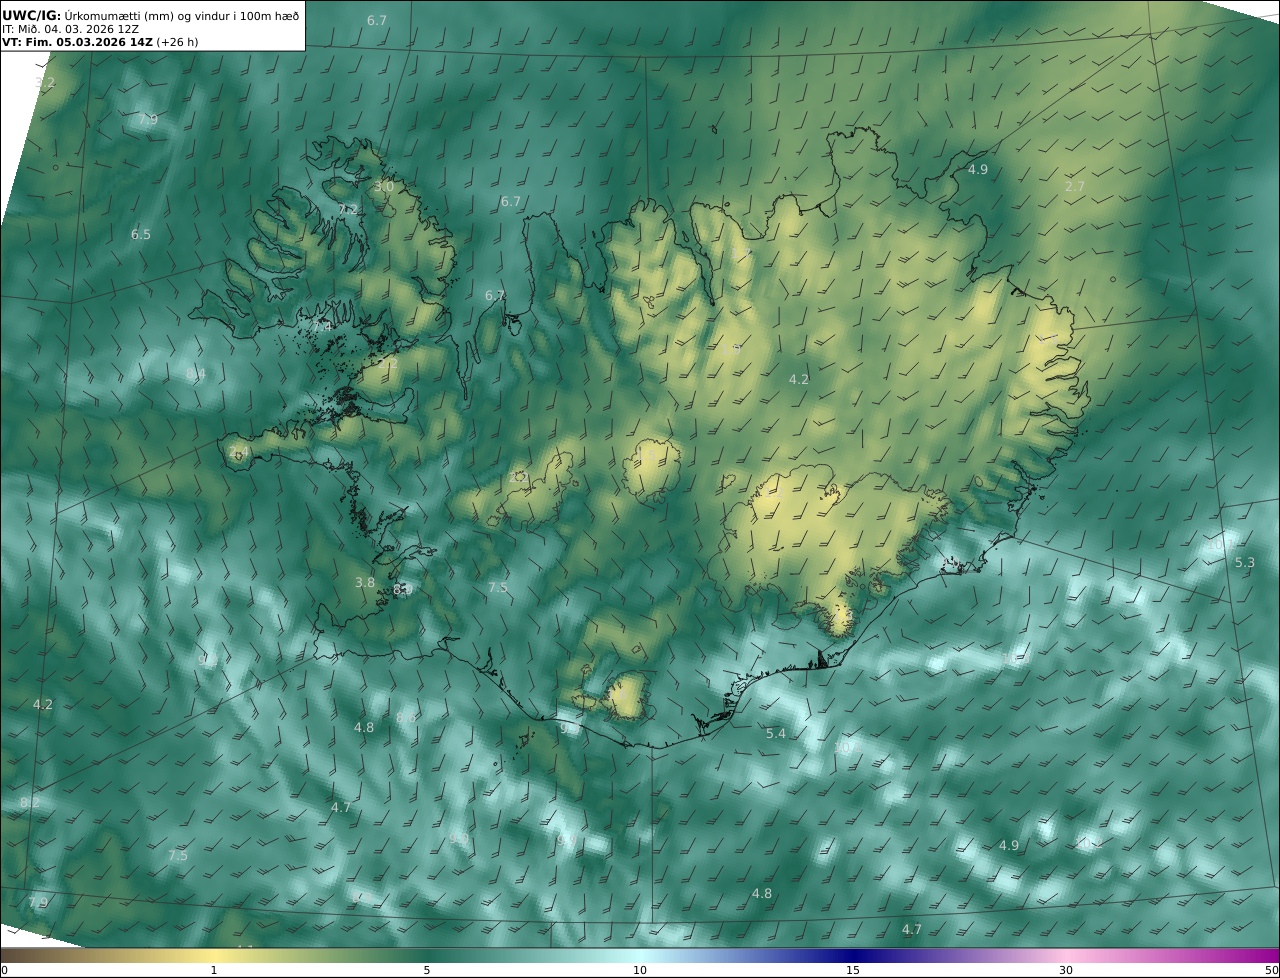Click the 2.7 value label in the northeast
The image size is (1280, 978).
[x=1075, y=186]
